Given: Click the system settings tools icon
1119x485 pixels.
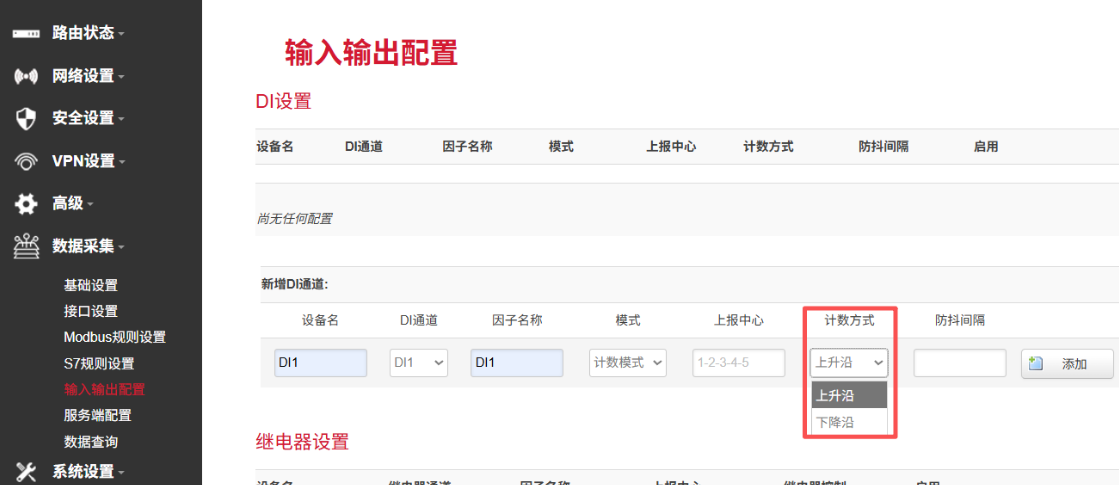Looking at the screenshot, I should click(26, 471).
